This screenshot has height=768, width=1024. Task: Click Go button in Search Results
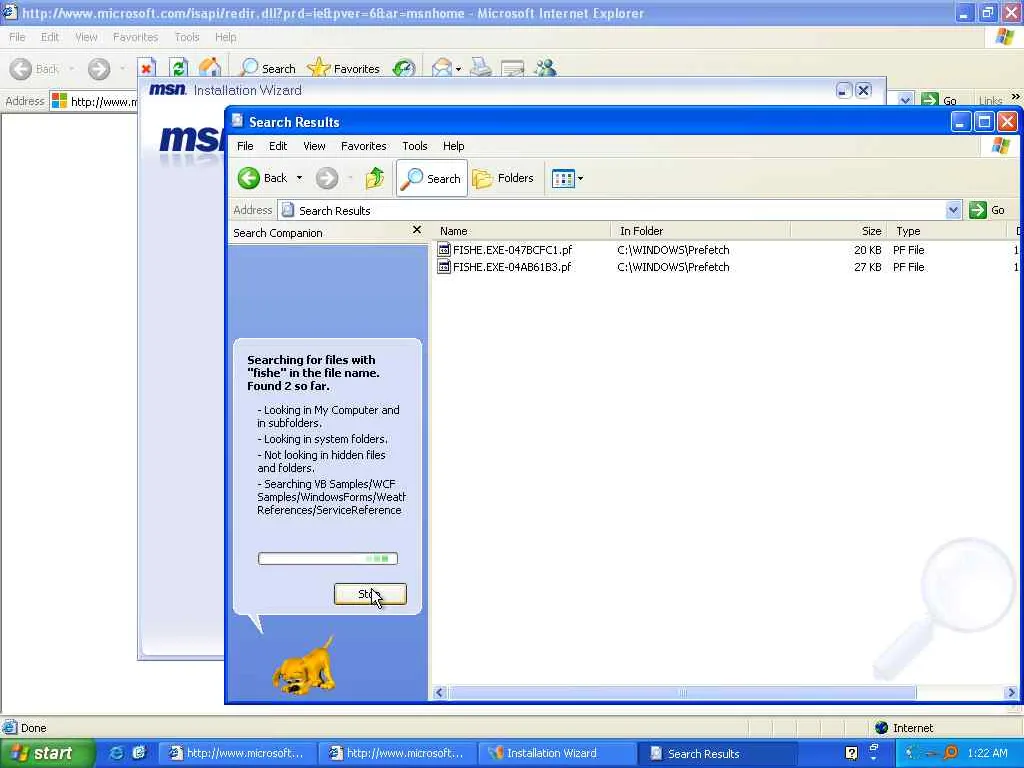(x=987, y=210)
